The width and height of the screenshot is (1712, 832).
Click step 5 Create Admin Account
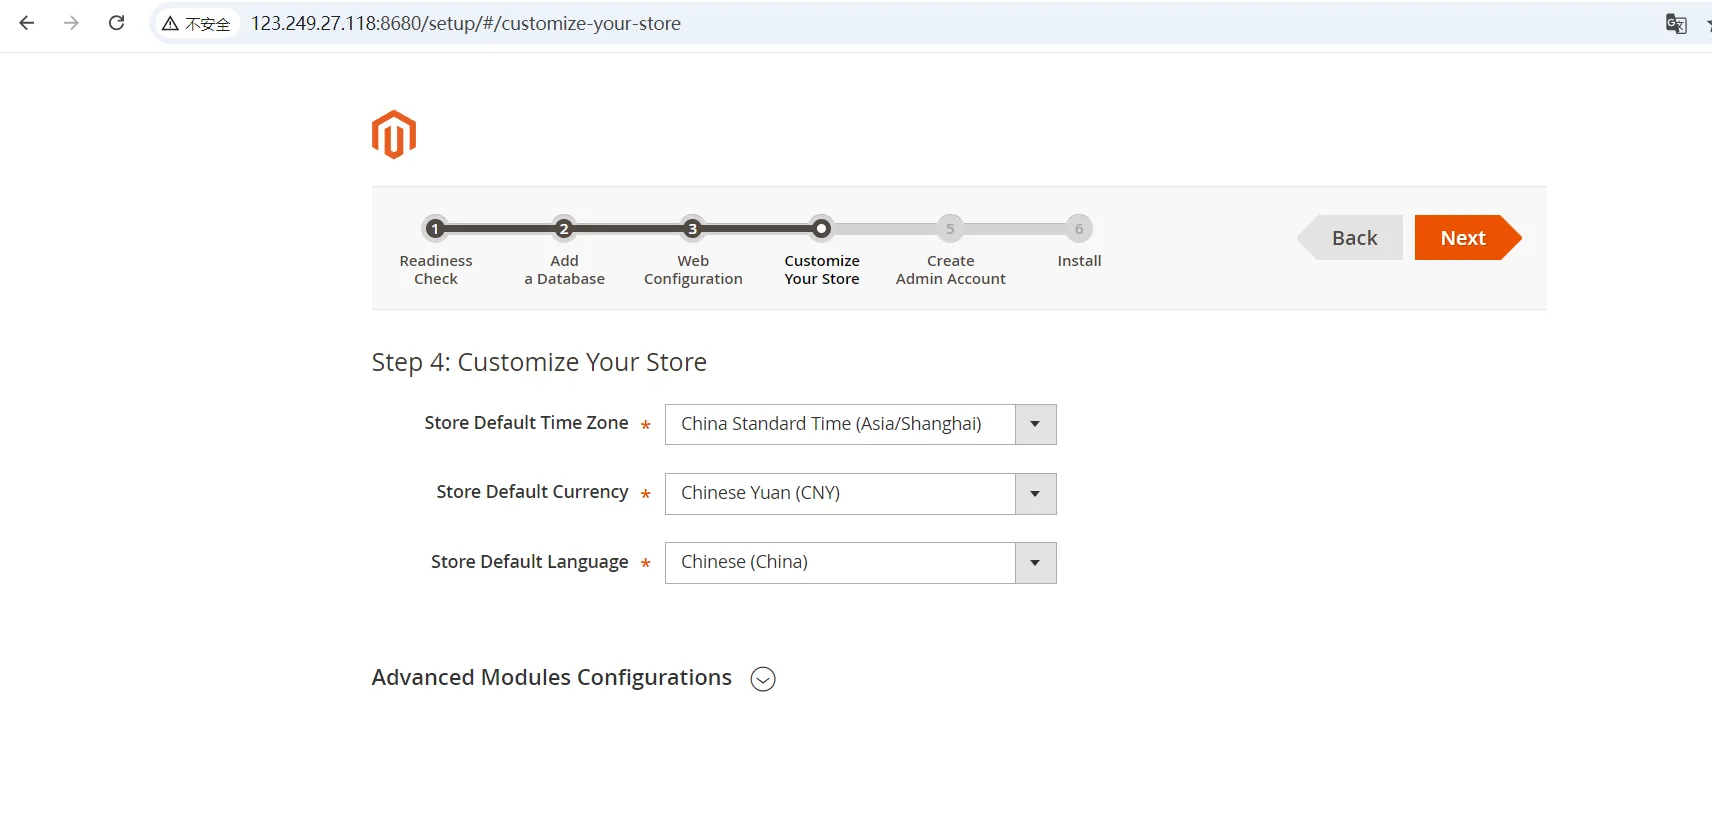[950, 229]
